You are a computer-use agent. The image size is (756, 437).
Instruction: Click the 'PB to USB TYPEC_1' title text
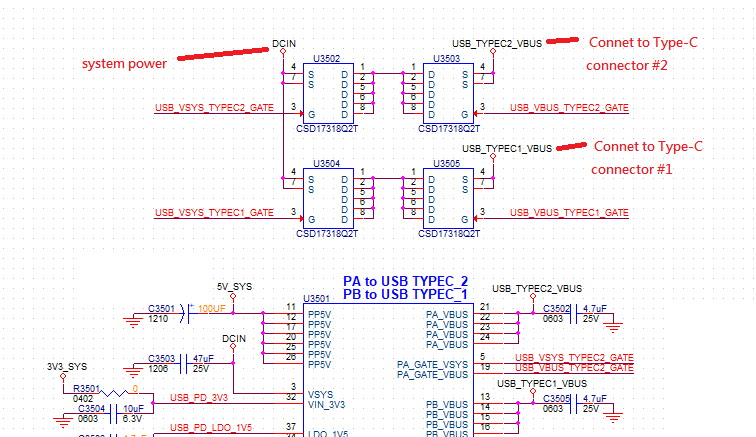(405, 294)
